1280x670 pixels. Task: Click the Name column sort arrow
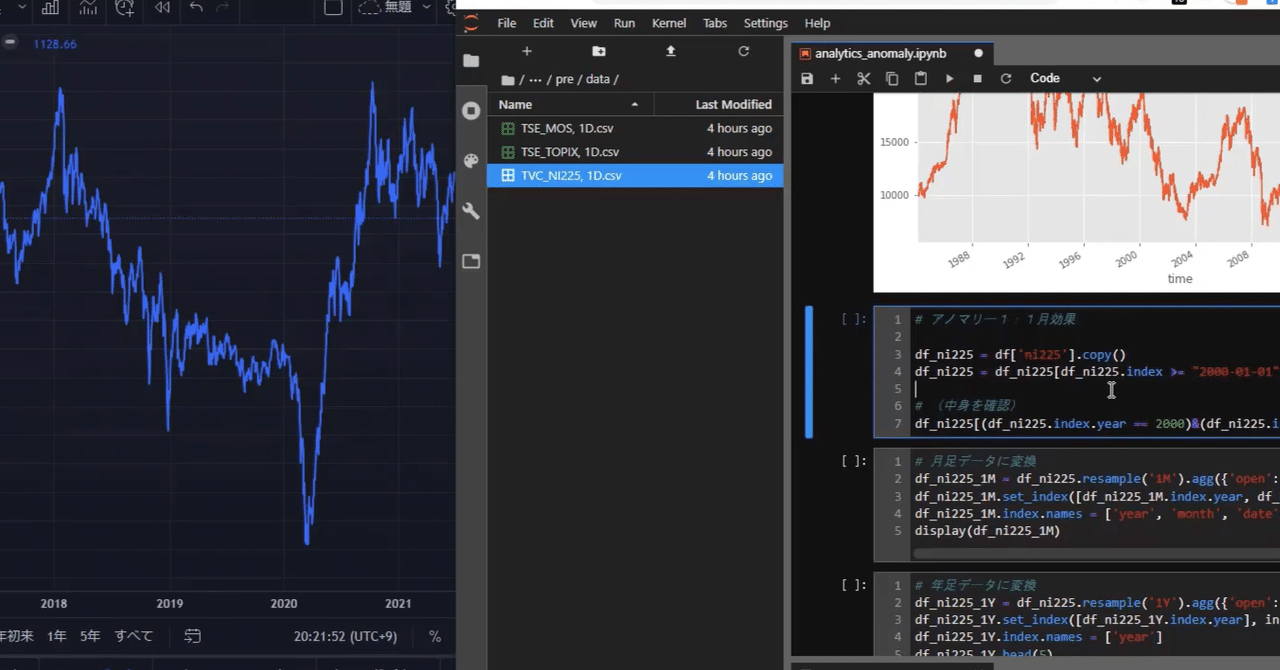coord(635,104)
